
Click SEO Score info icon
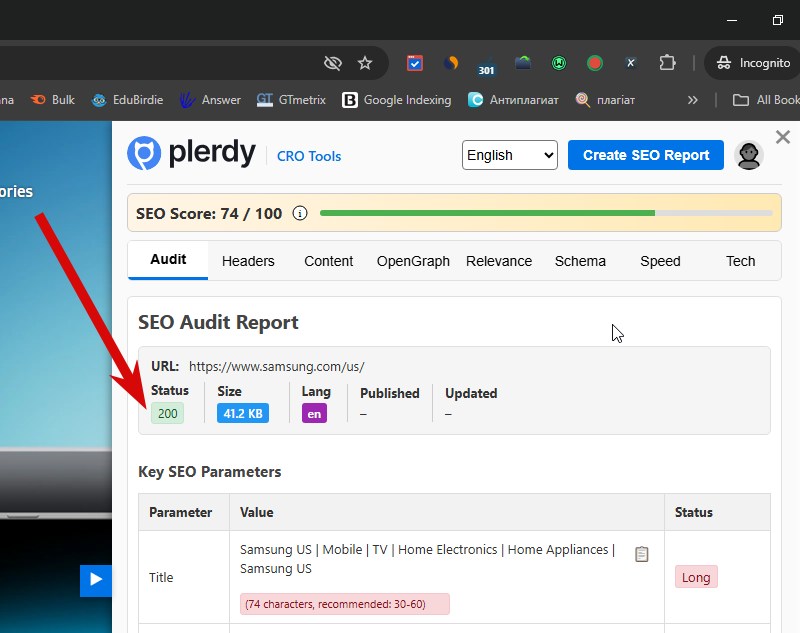tap(300, 213)
